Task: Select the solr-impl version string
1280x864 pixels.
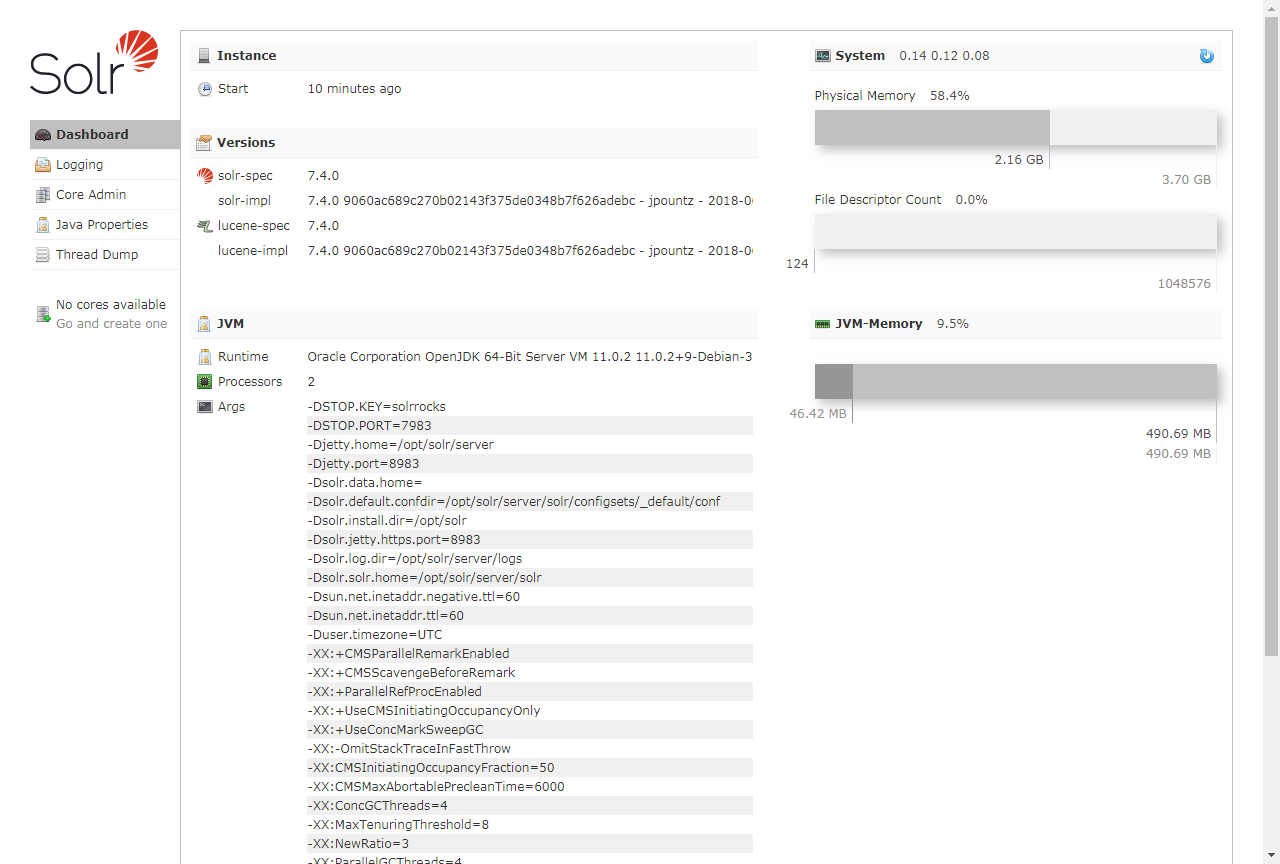Action: tap(530, 201)
